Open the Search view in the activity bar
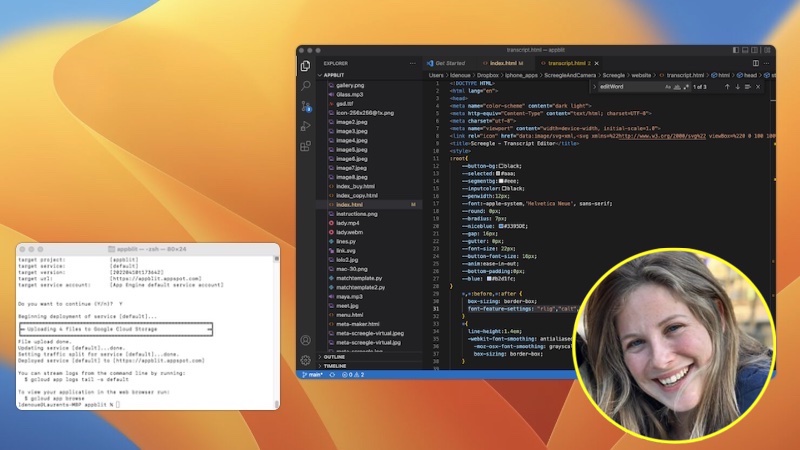The height and width of the screenshot is (450, 800). click(x=305, y=85)
